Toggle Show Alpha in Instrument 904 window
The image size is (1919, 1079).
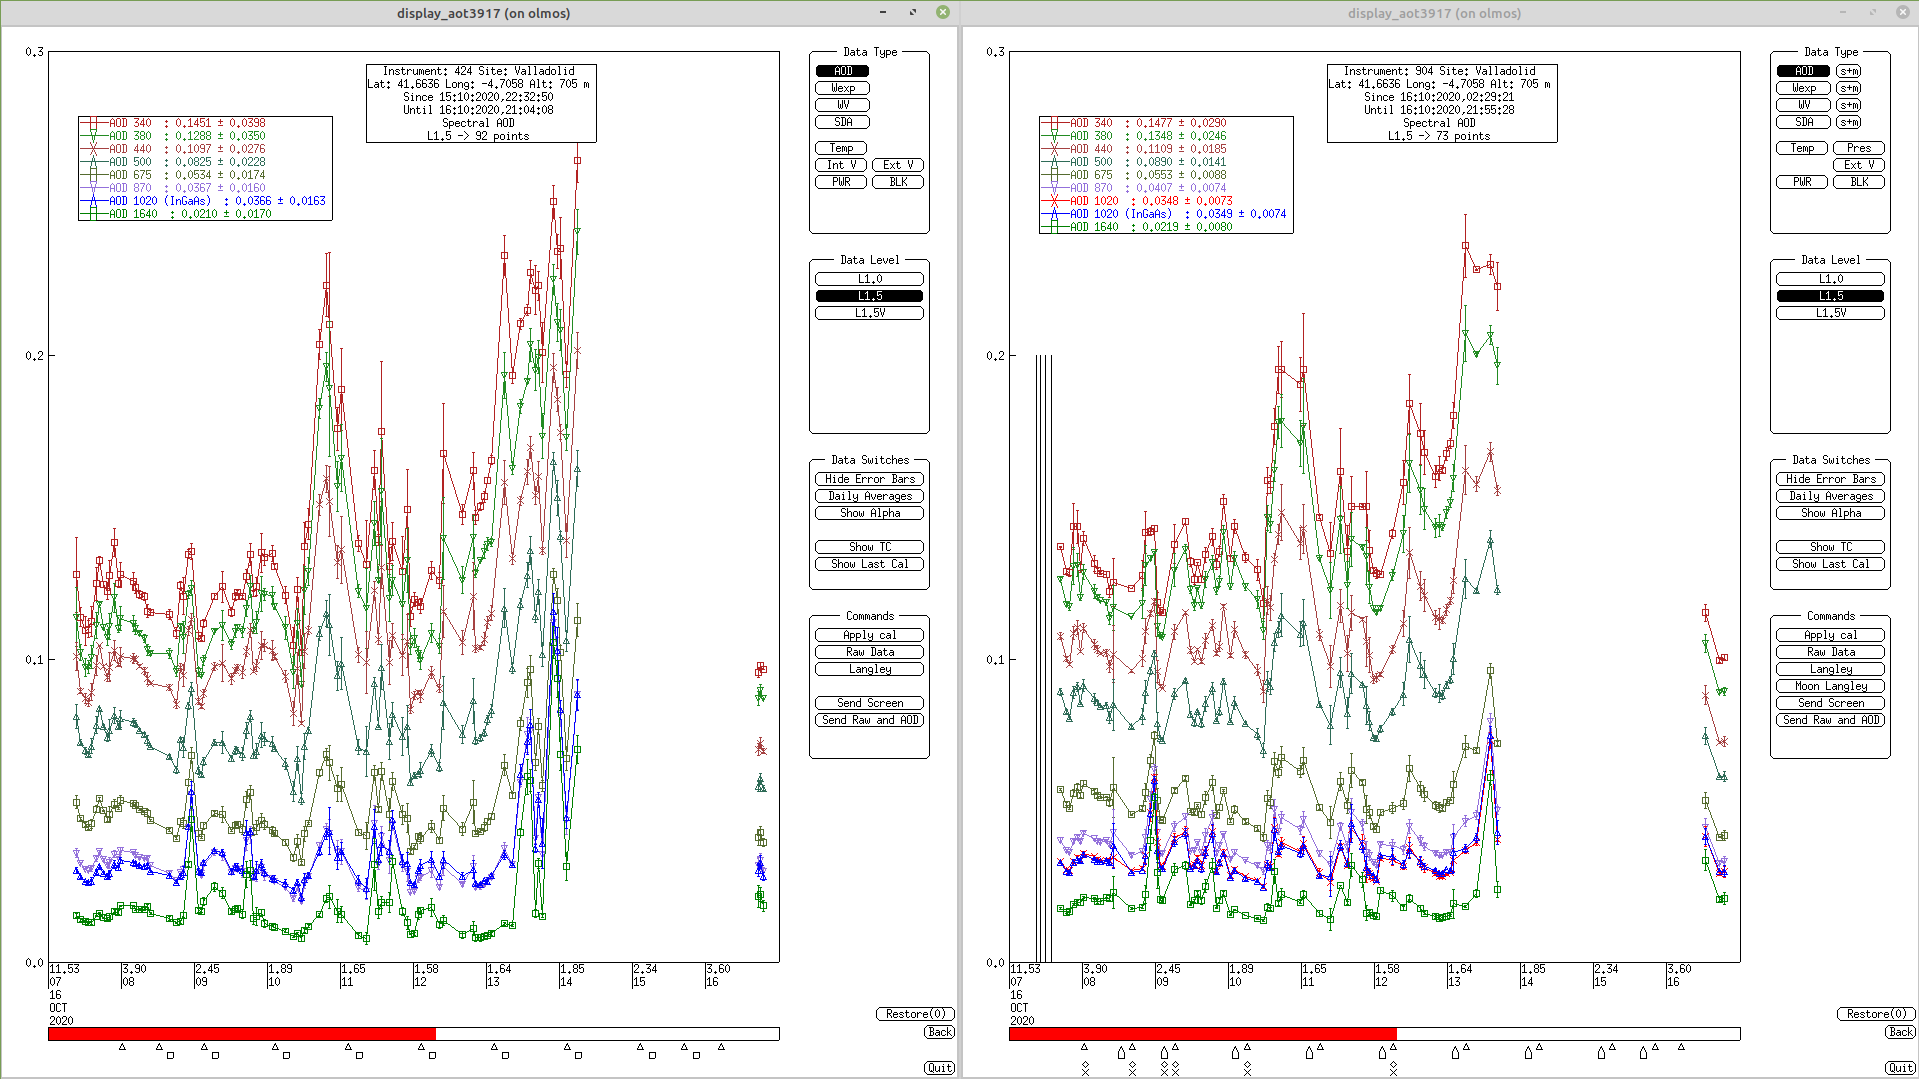pyautogui.click(x=1830, y=513)
